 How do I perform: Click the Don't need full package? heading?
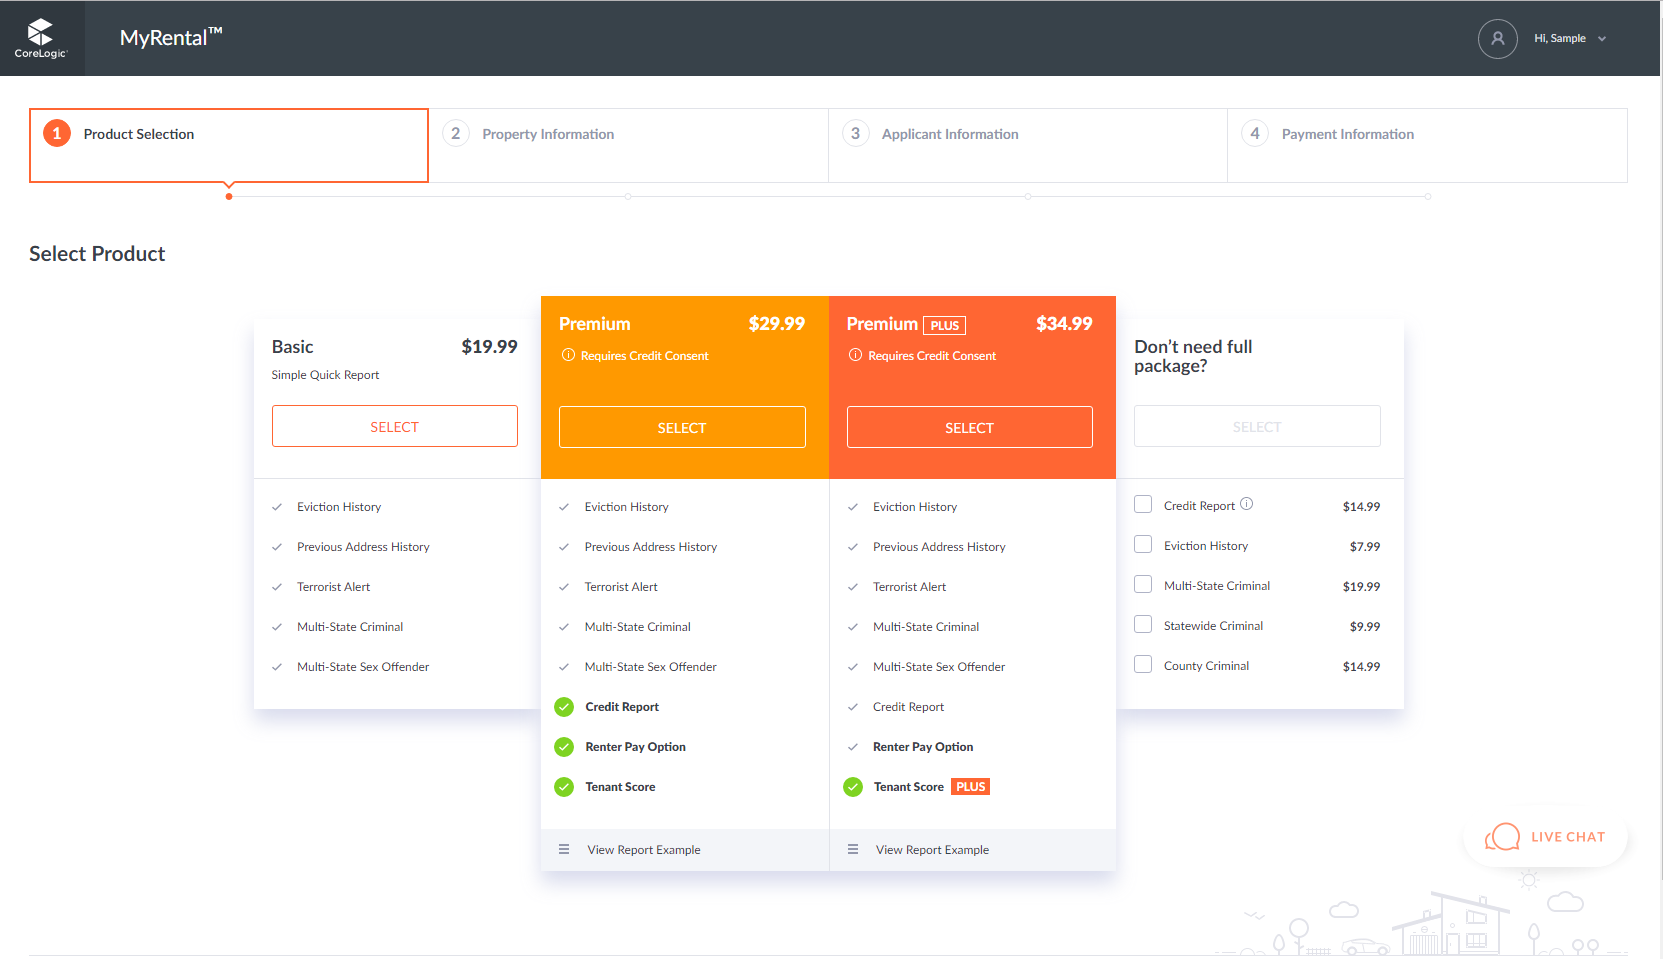coord(1193,356)
